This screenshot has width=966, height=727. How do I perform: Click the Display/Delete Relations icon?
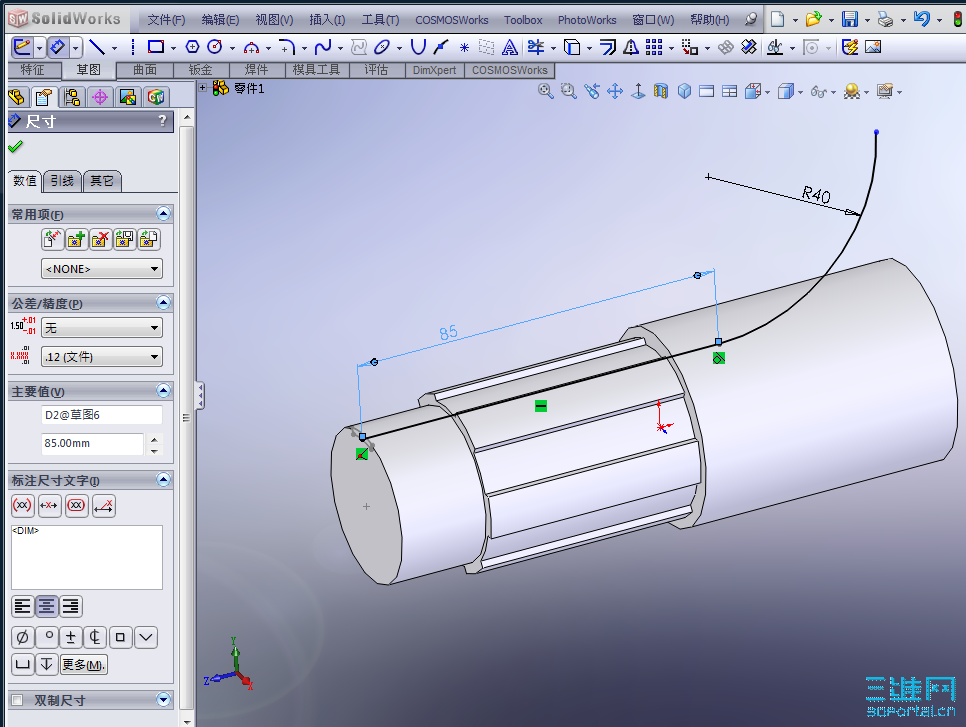click(x=775, y=47)
